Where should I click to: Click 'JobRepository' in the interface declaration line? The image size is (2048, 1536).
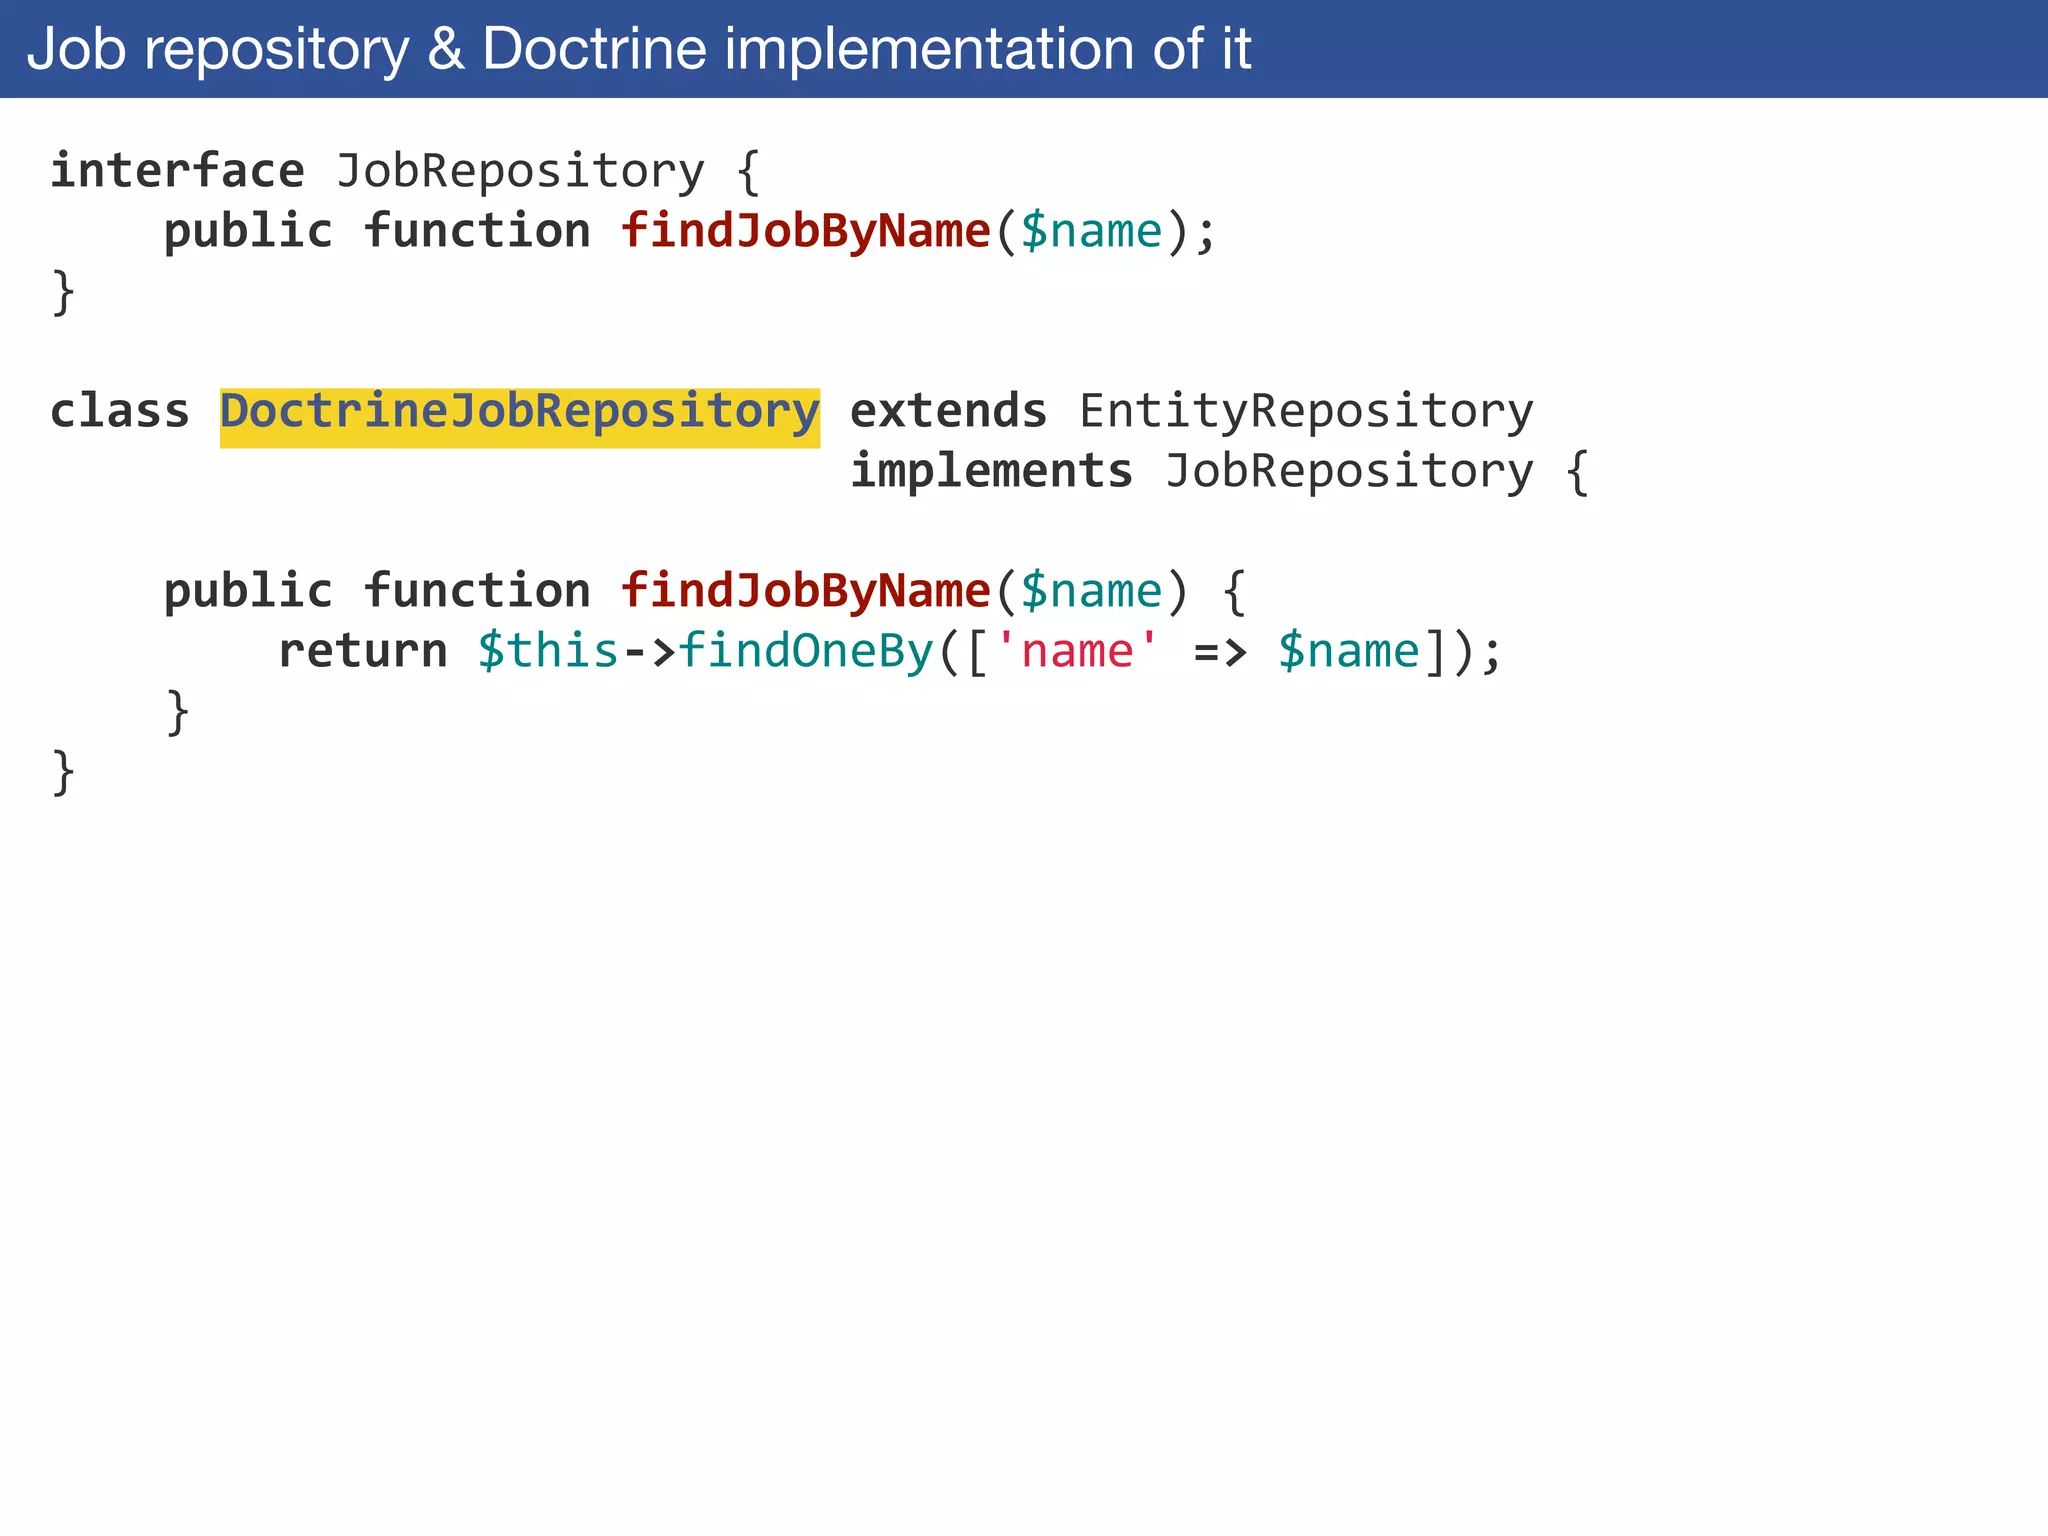520,172
